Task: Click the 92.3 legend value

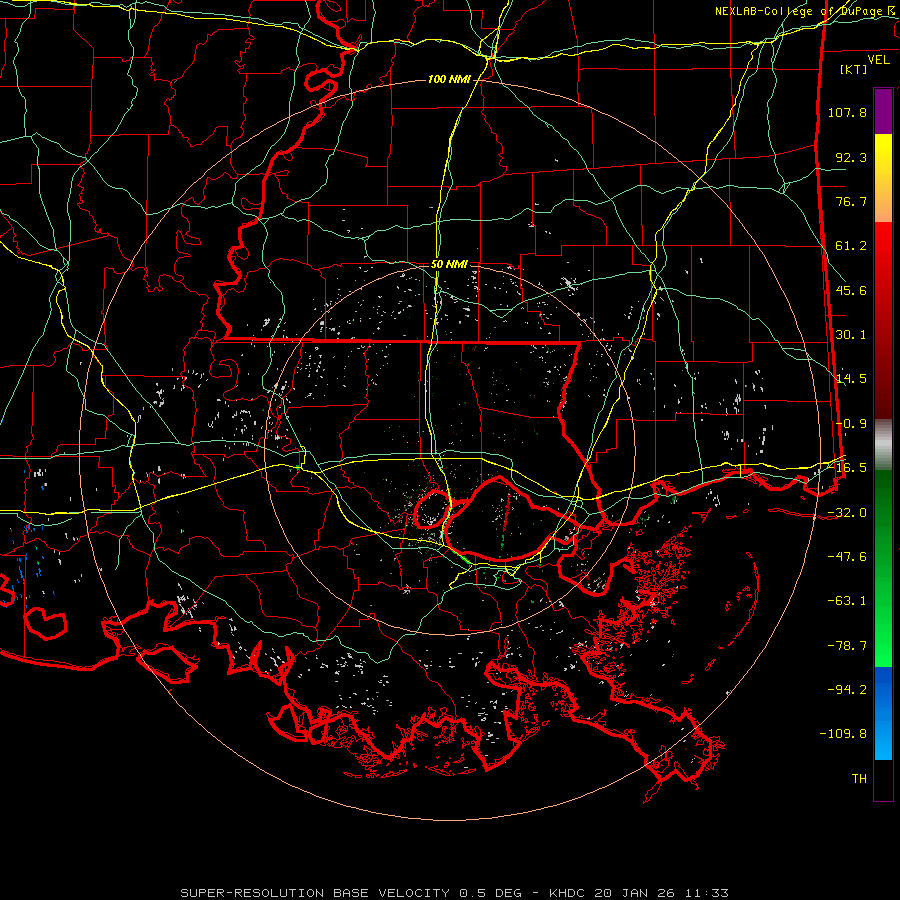Action: click(x=851, y=157)
